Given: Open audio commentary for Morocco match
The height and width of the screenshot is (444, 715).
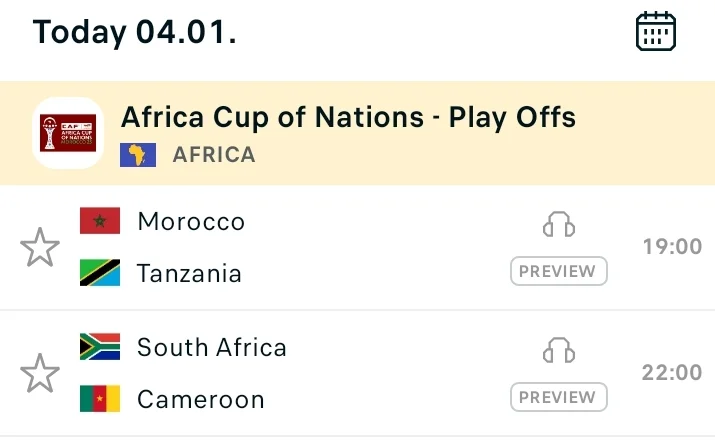Looking at the screenshot, I should [559, 224].
